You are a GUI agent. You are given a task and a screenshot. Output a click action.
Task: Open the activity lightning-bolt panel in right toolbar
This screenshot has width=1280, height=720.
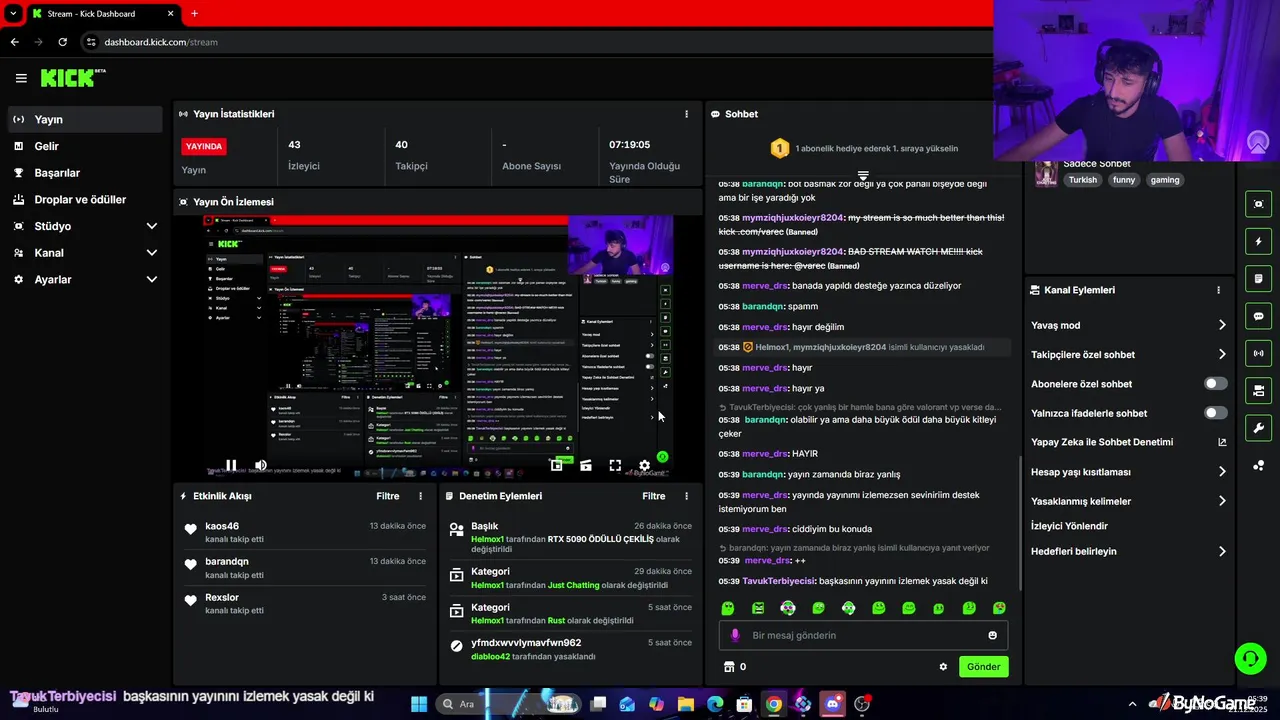(x=1258, y=241)
